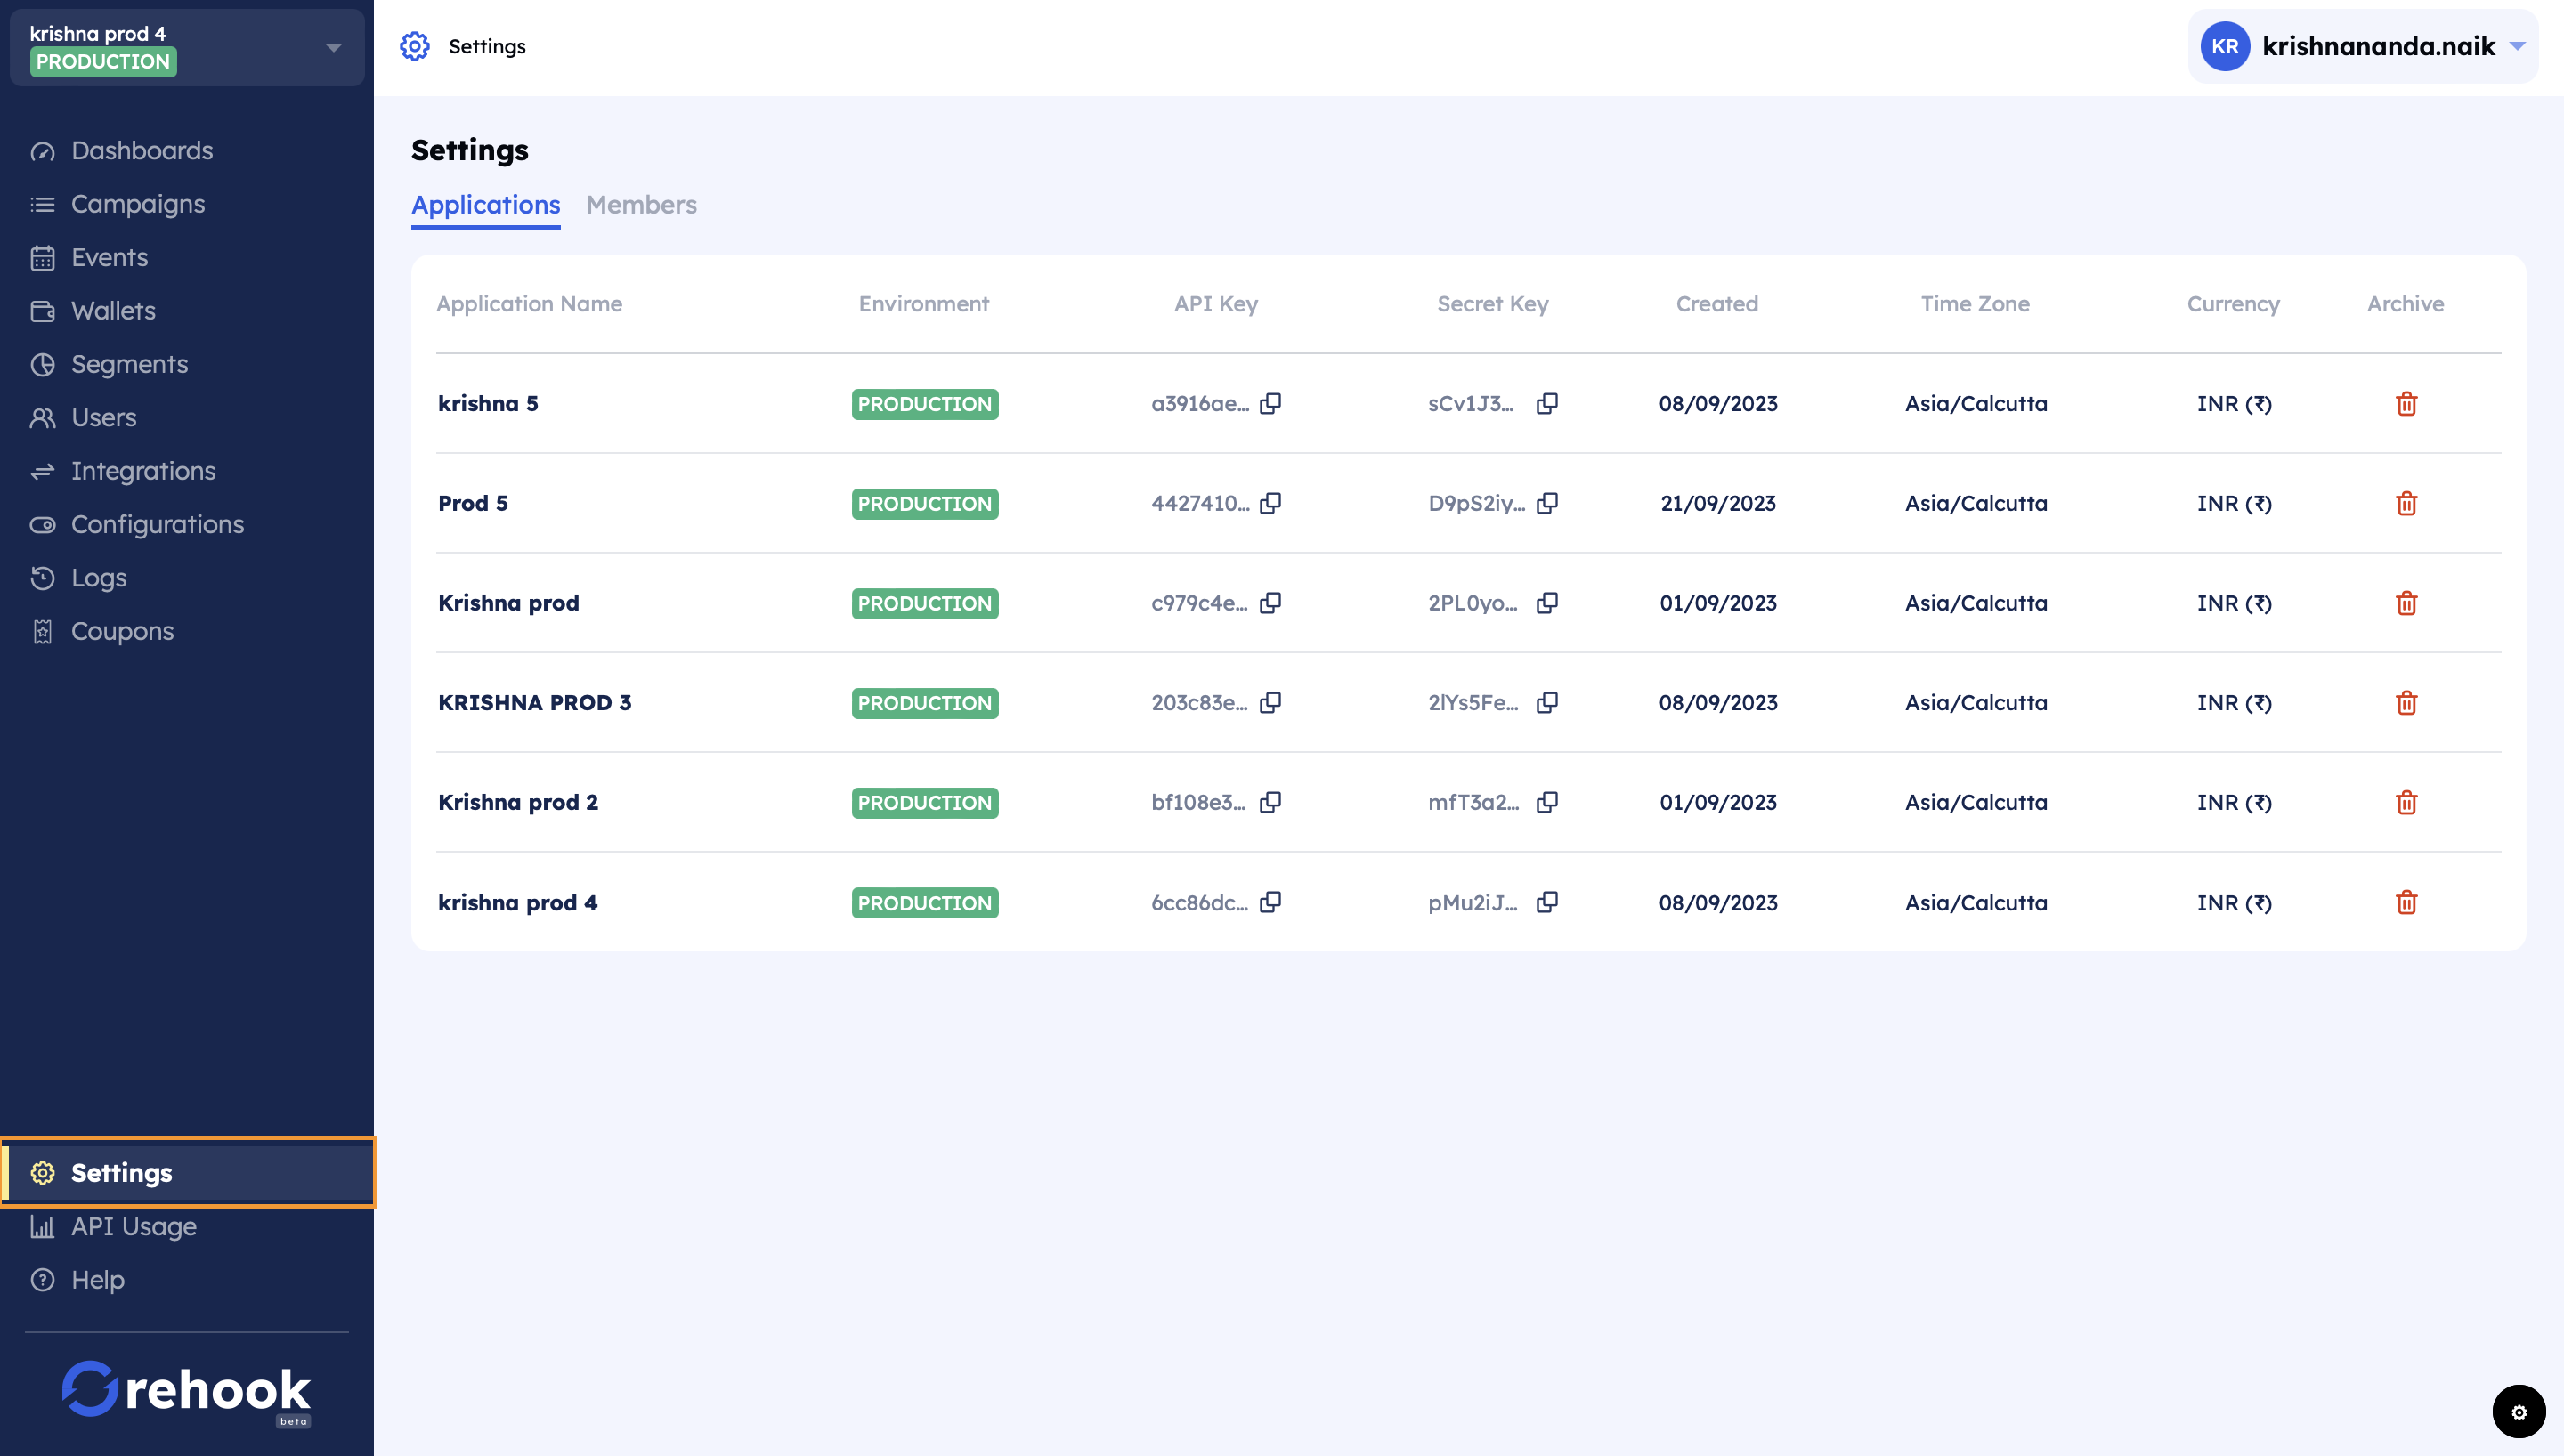Click secret key mfT3a2... text
2564x1456 pixels.
point(1474,802)
